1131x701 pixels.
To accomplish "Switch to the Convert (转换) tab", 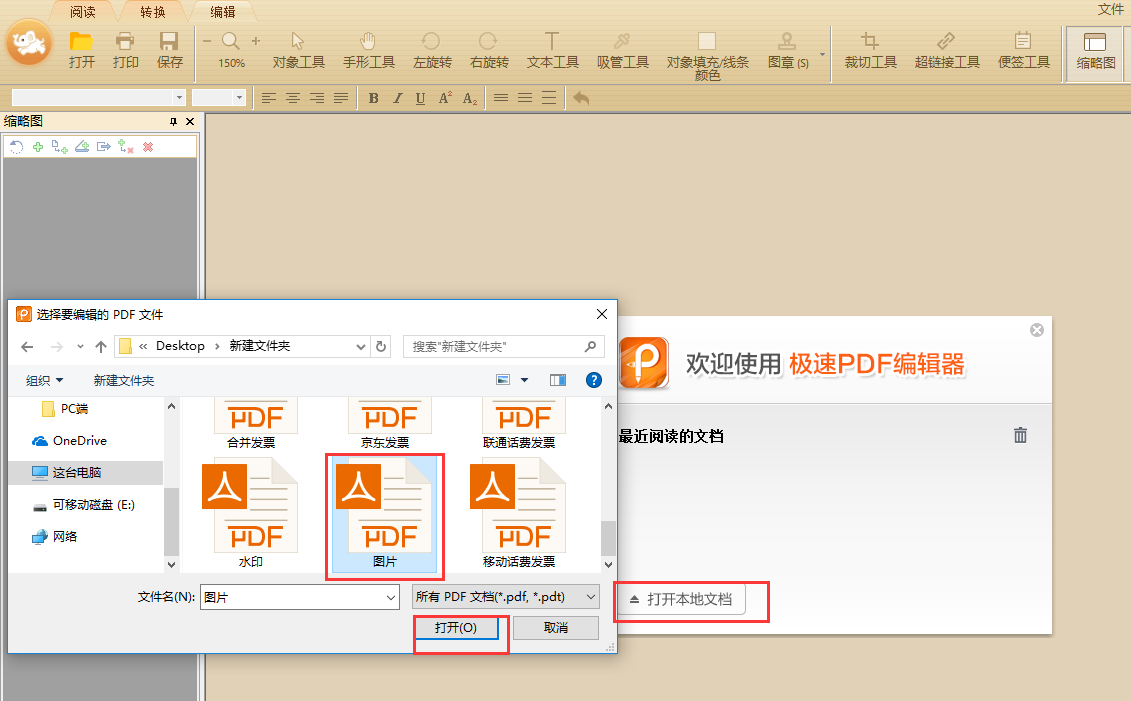I will (153, 12).
